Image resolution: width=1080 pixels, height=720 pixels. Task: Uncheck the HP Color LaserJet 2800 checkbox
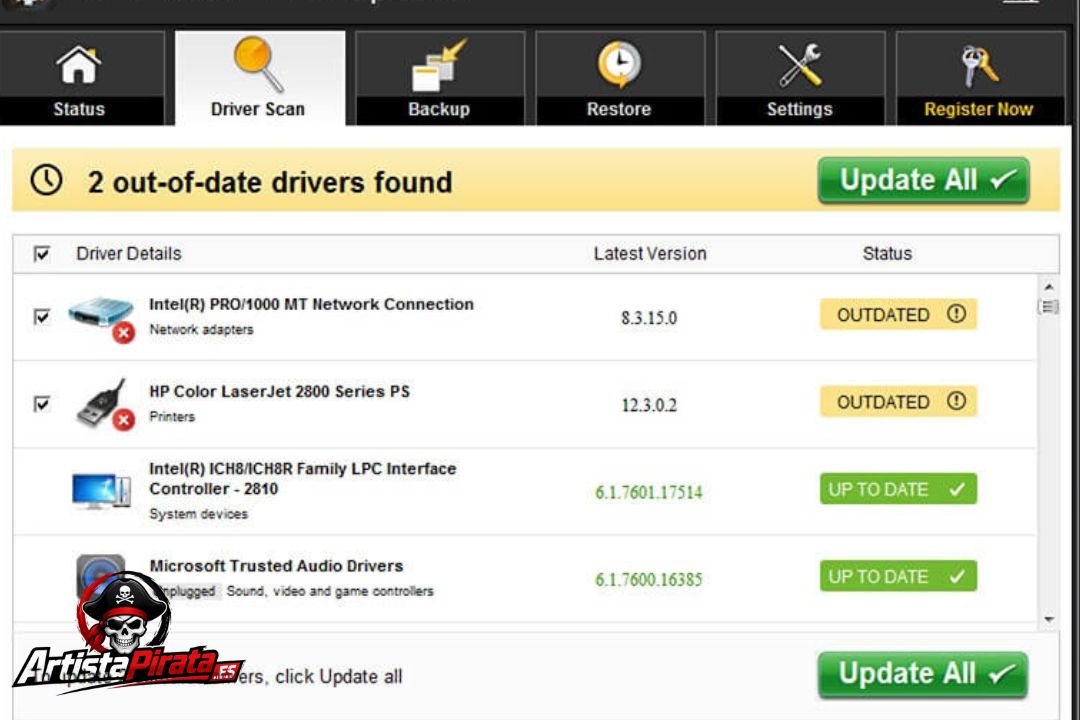(41, 403)
